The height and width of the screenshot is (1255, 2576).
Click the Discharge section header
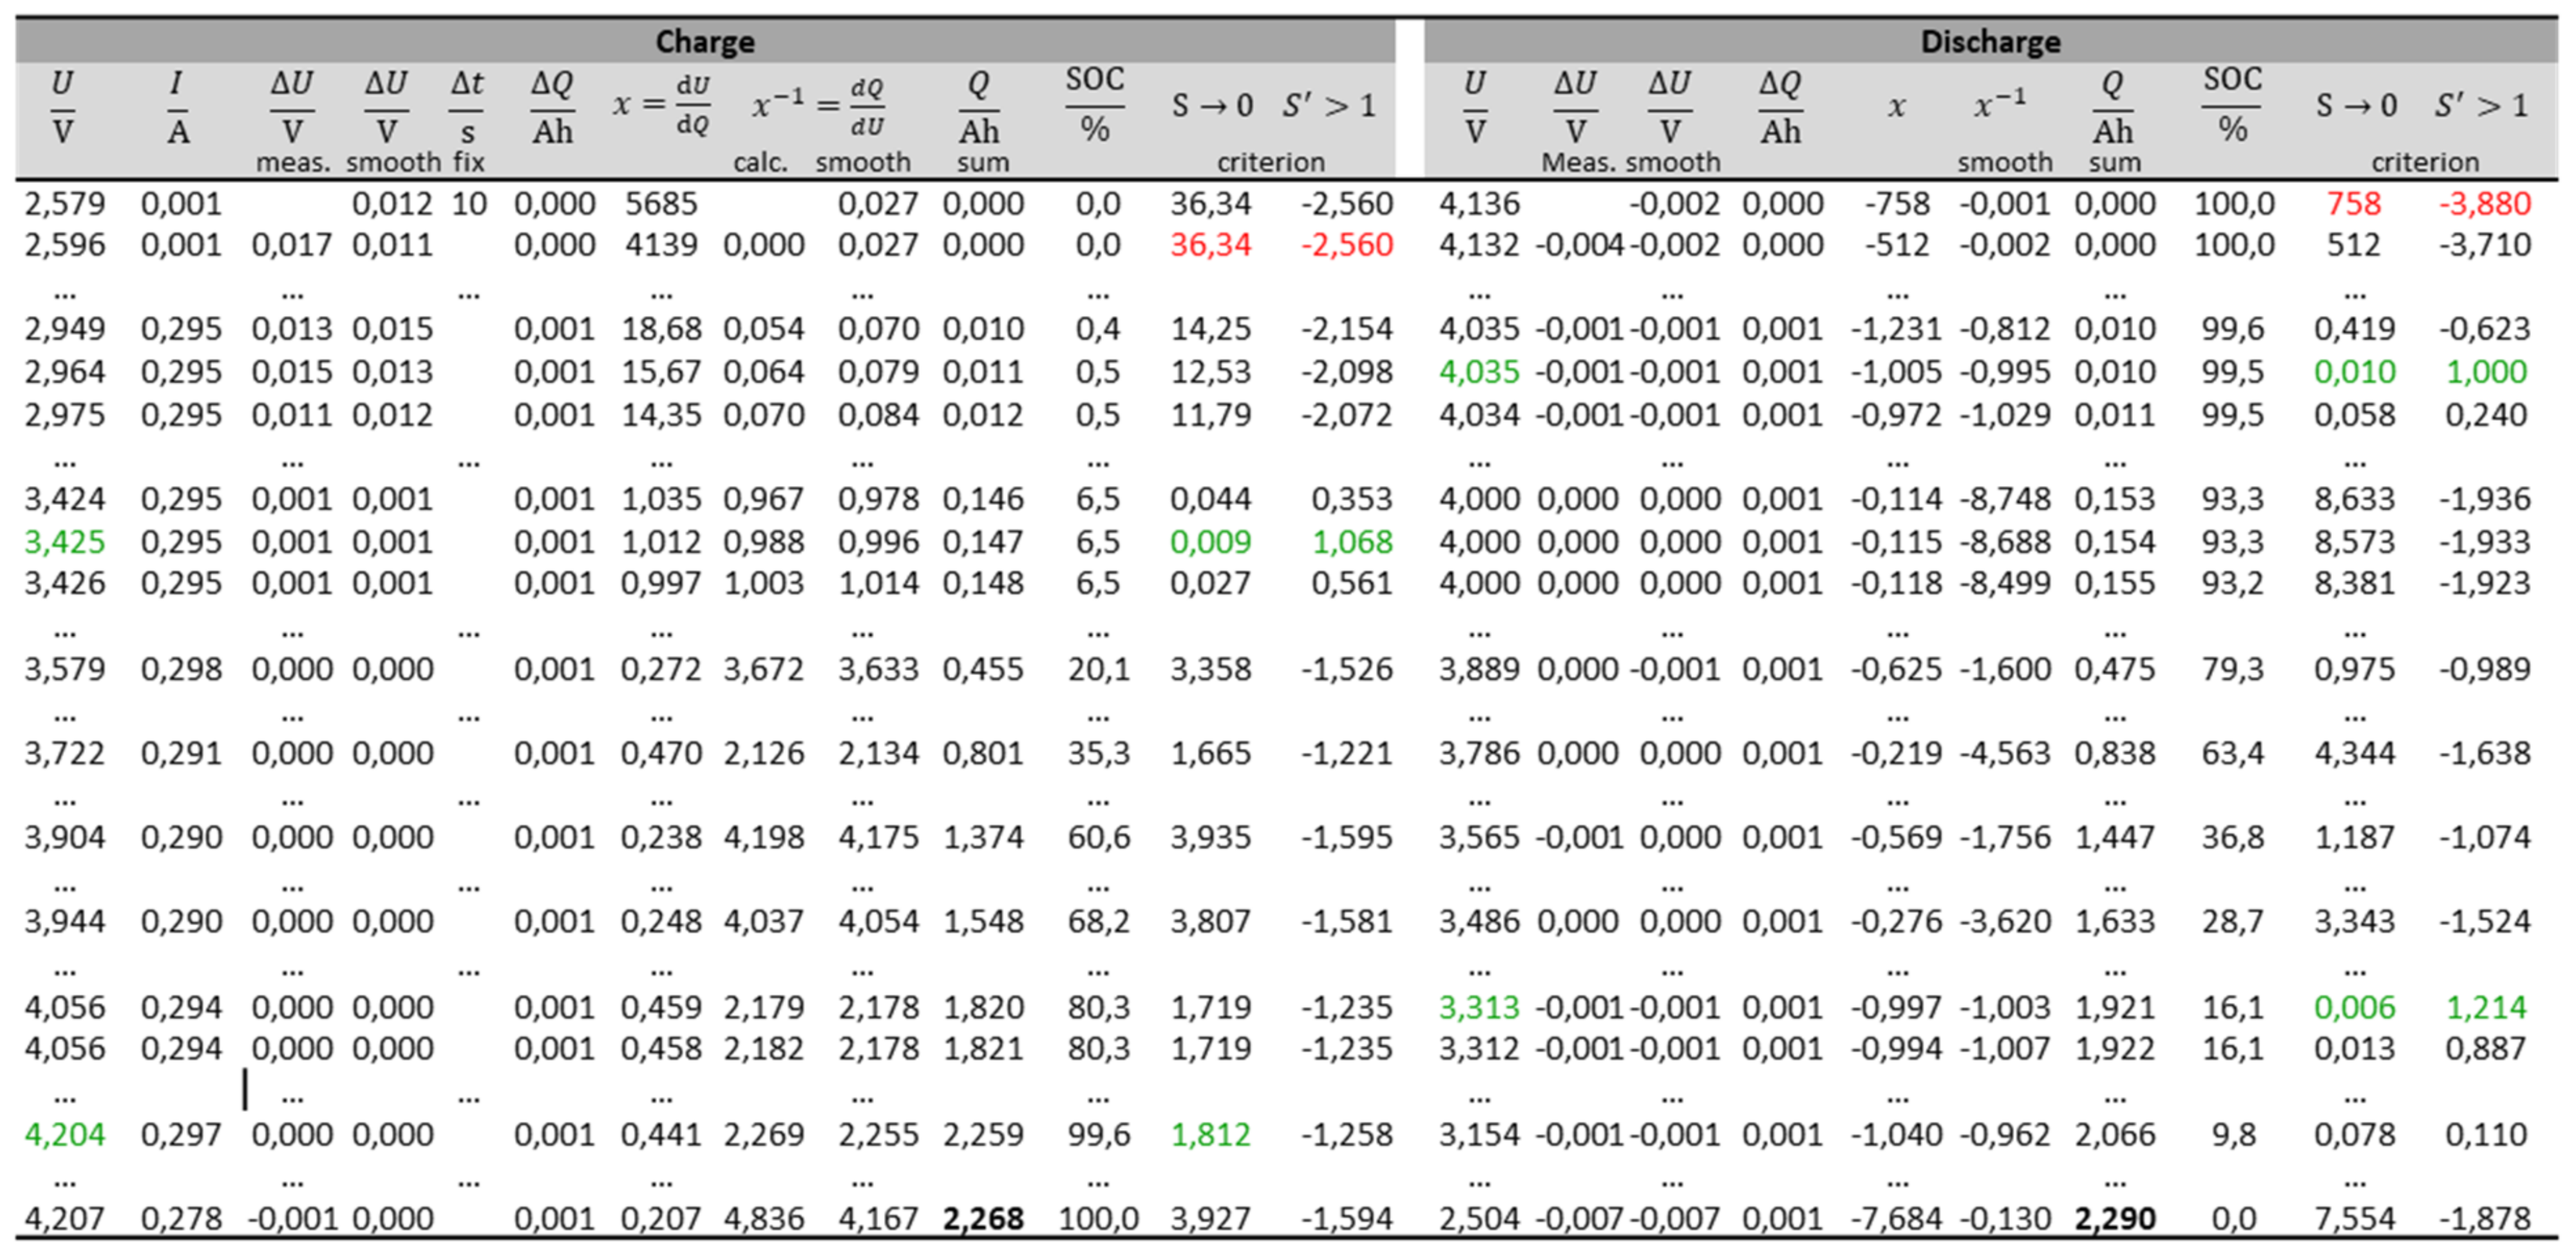coord(1990,42)
